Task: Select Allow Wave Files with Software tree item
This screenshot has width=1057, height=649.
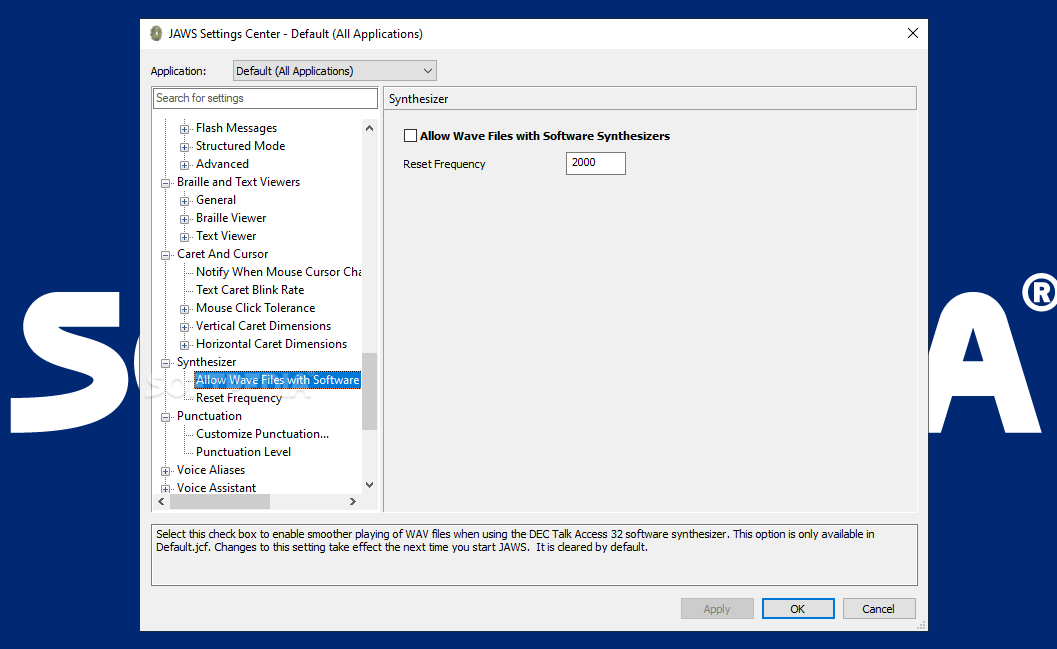Action: 278,380
